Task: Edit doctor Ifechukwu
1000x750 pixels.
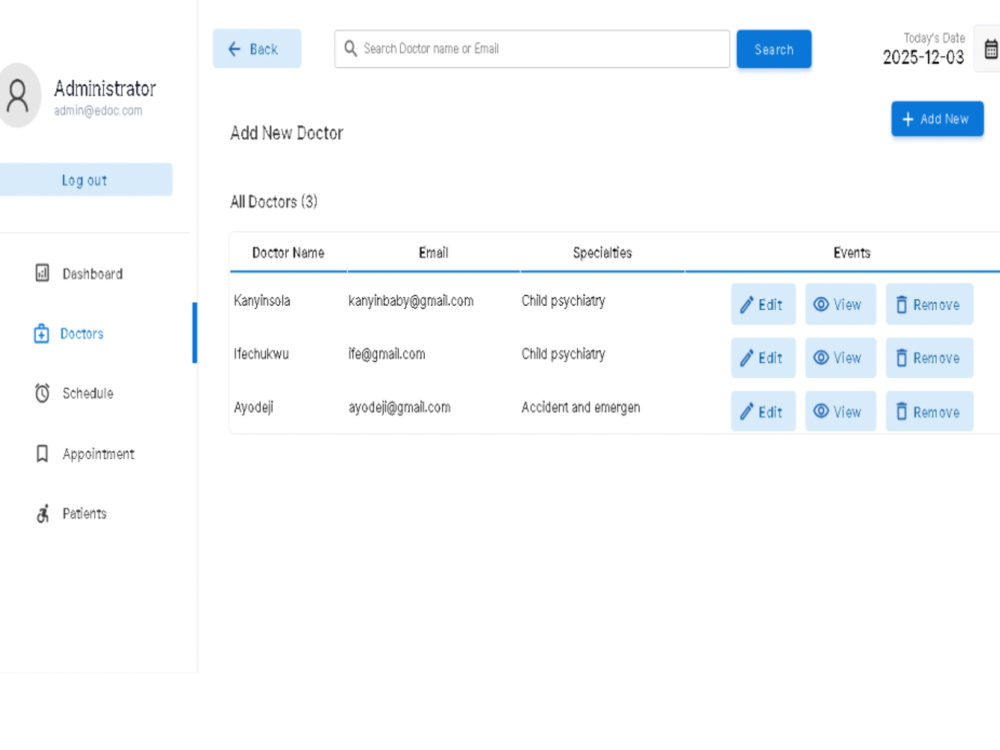Action: (x=763, y=358)
